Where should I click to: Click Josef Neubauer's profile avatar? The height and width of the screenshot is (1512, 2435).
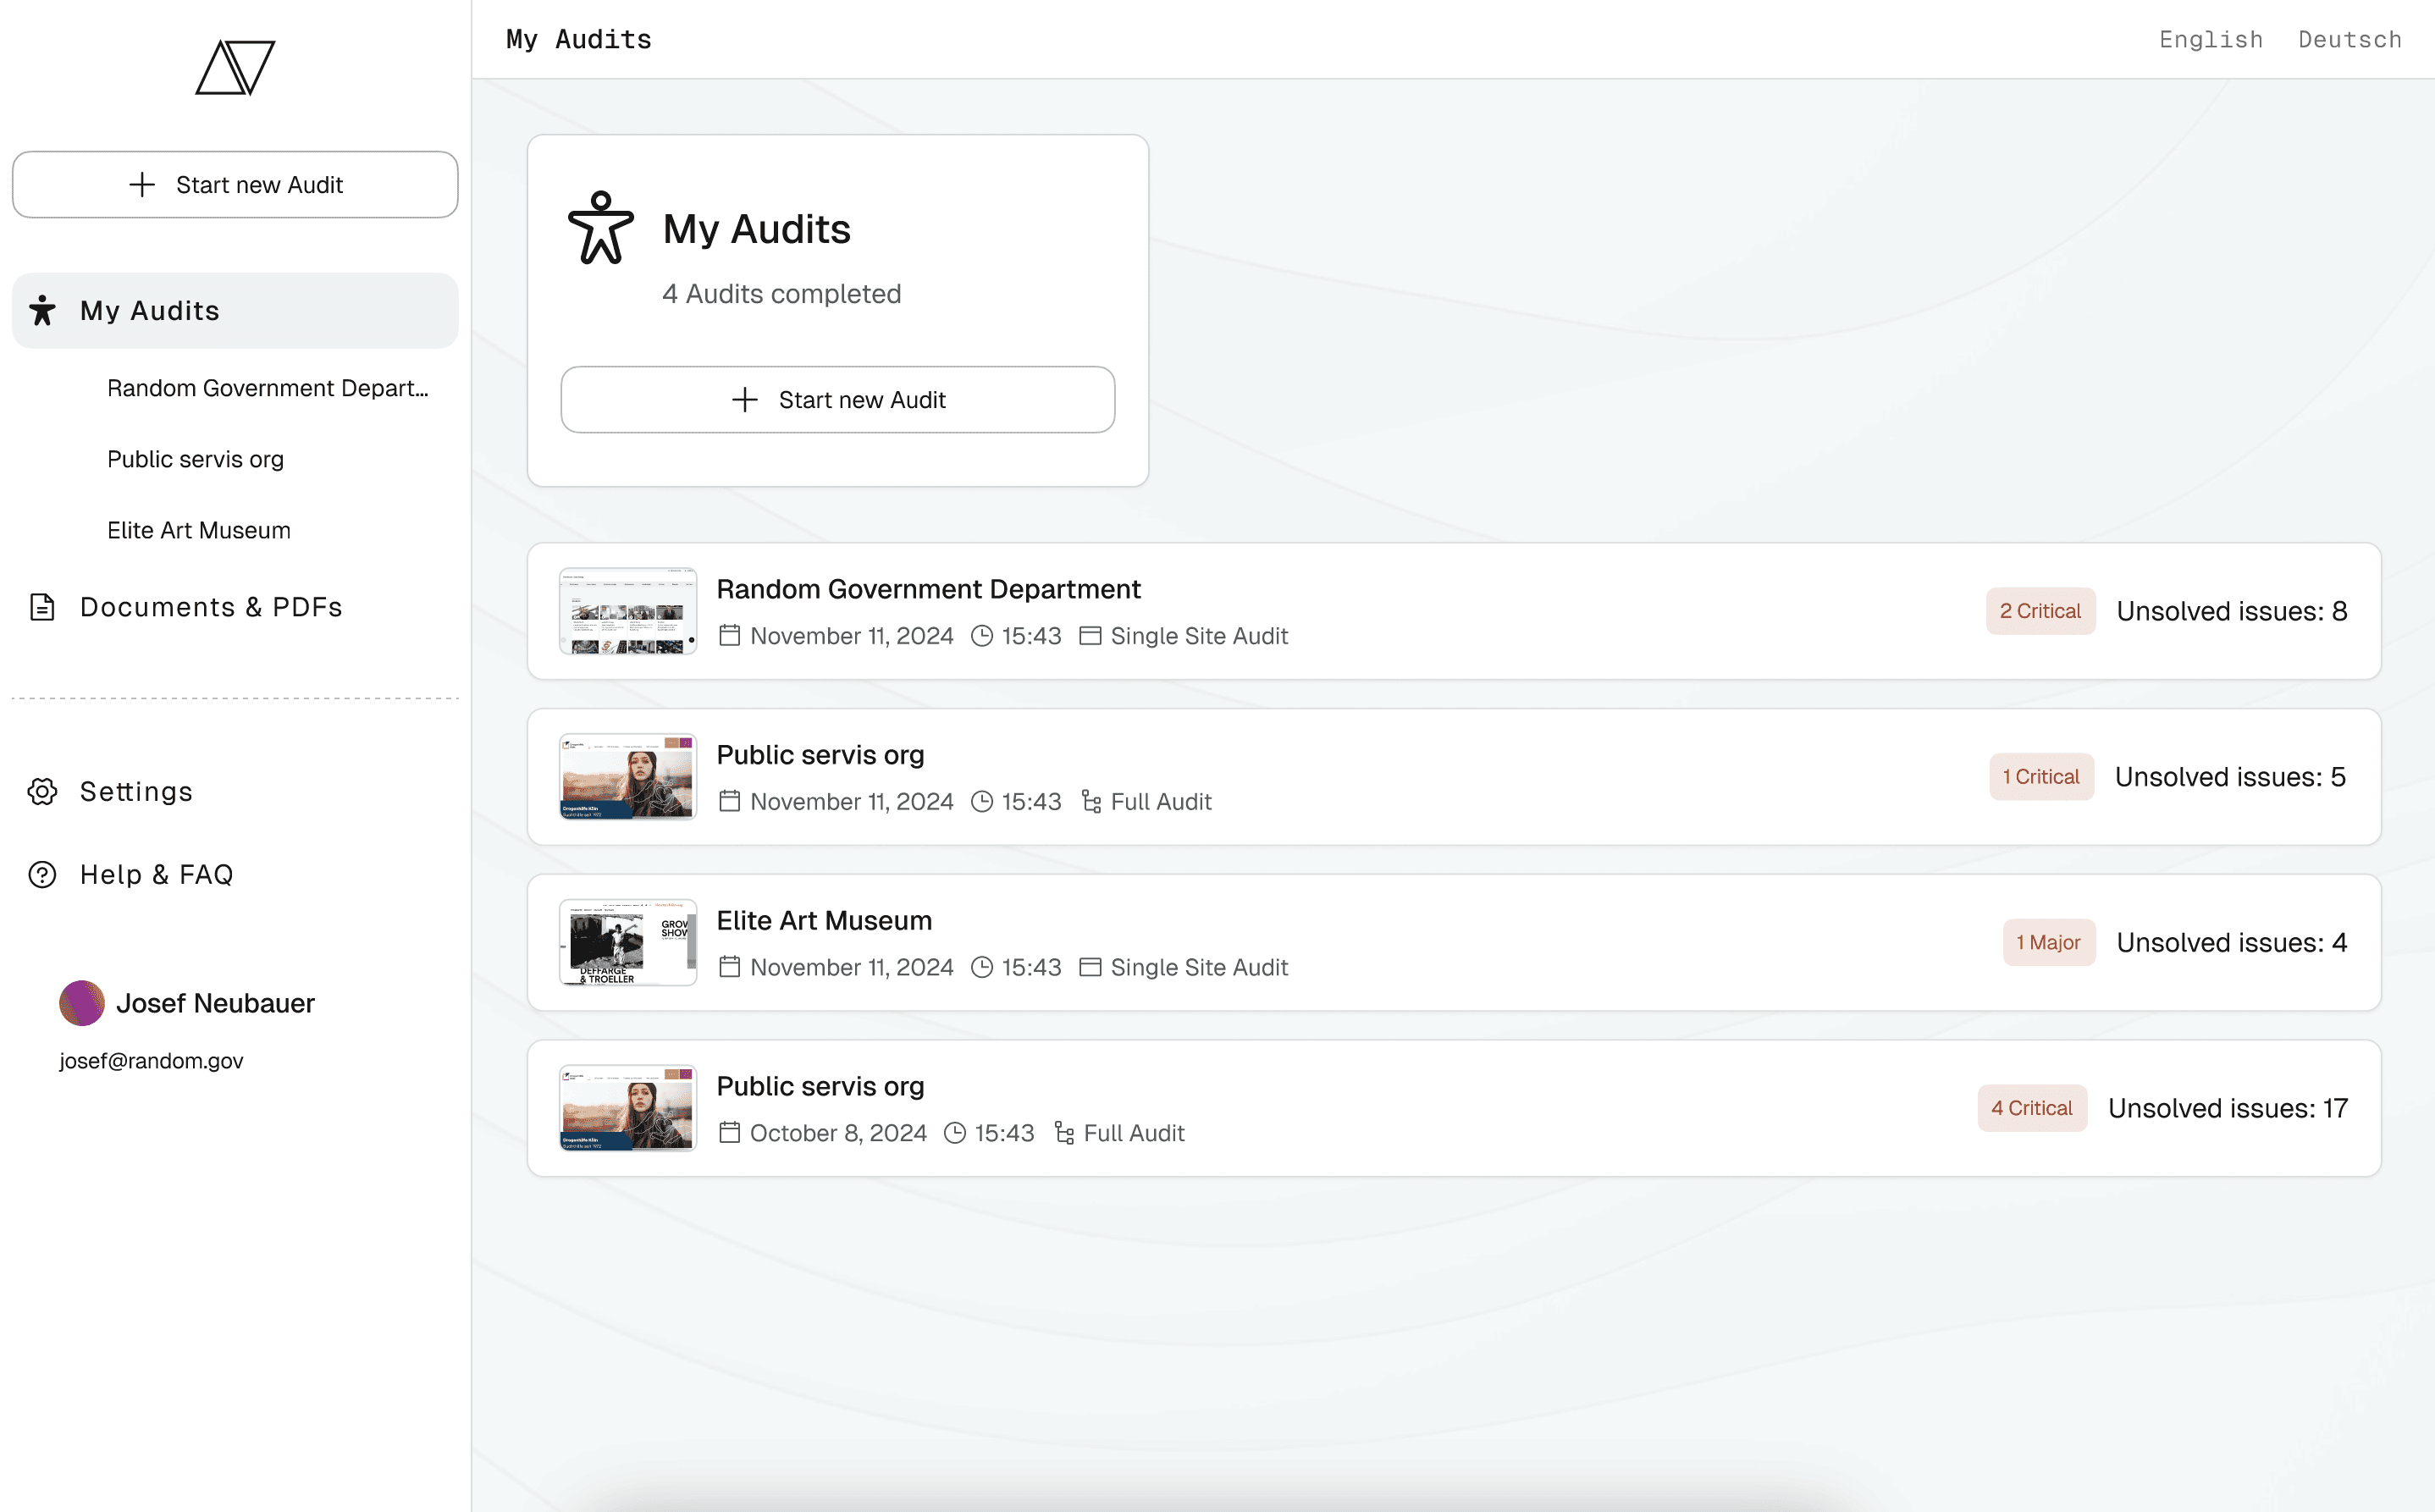coord(82,1002)
